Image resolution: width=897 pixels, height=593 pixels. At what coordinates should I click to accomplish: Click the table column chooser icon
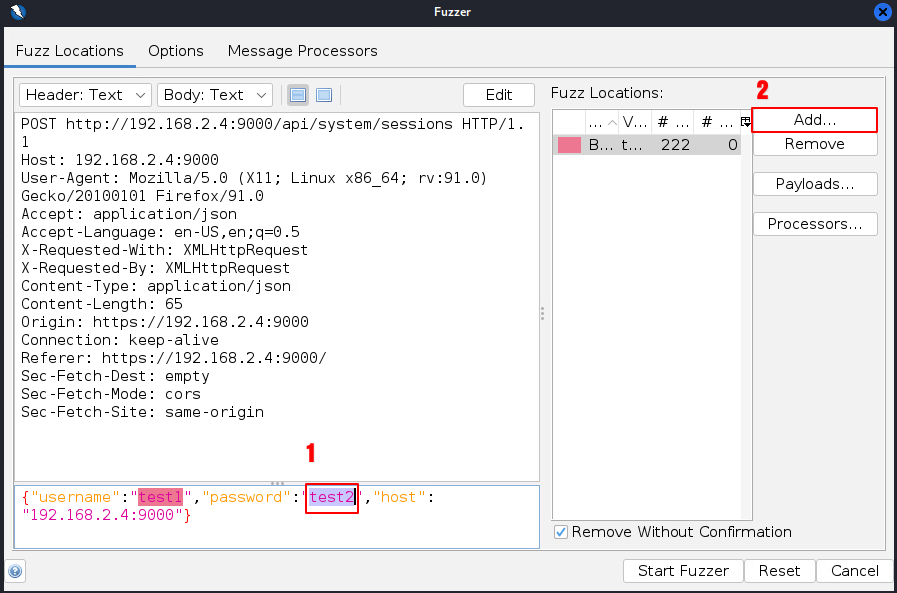tap(745, 121)
